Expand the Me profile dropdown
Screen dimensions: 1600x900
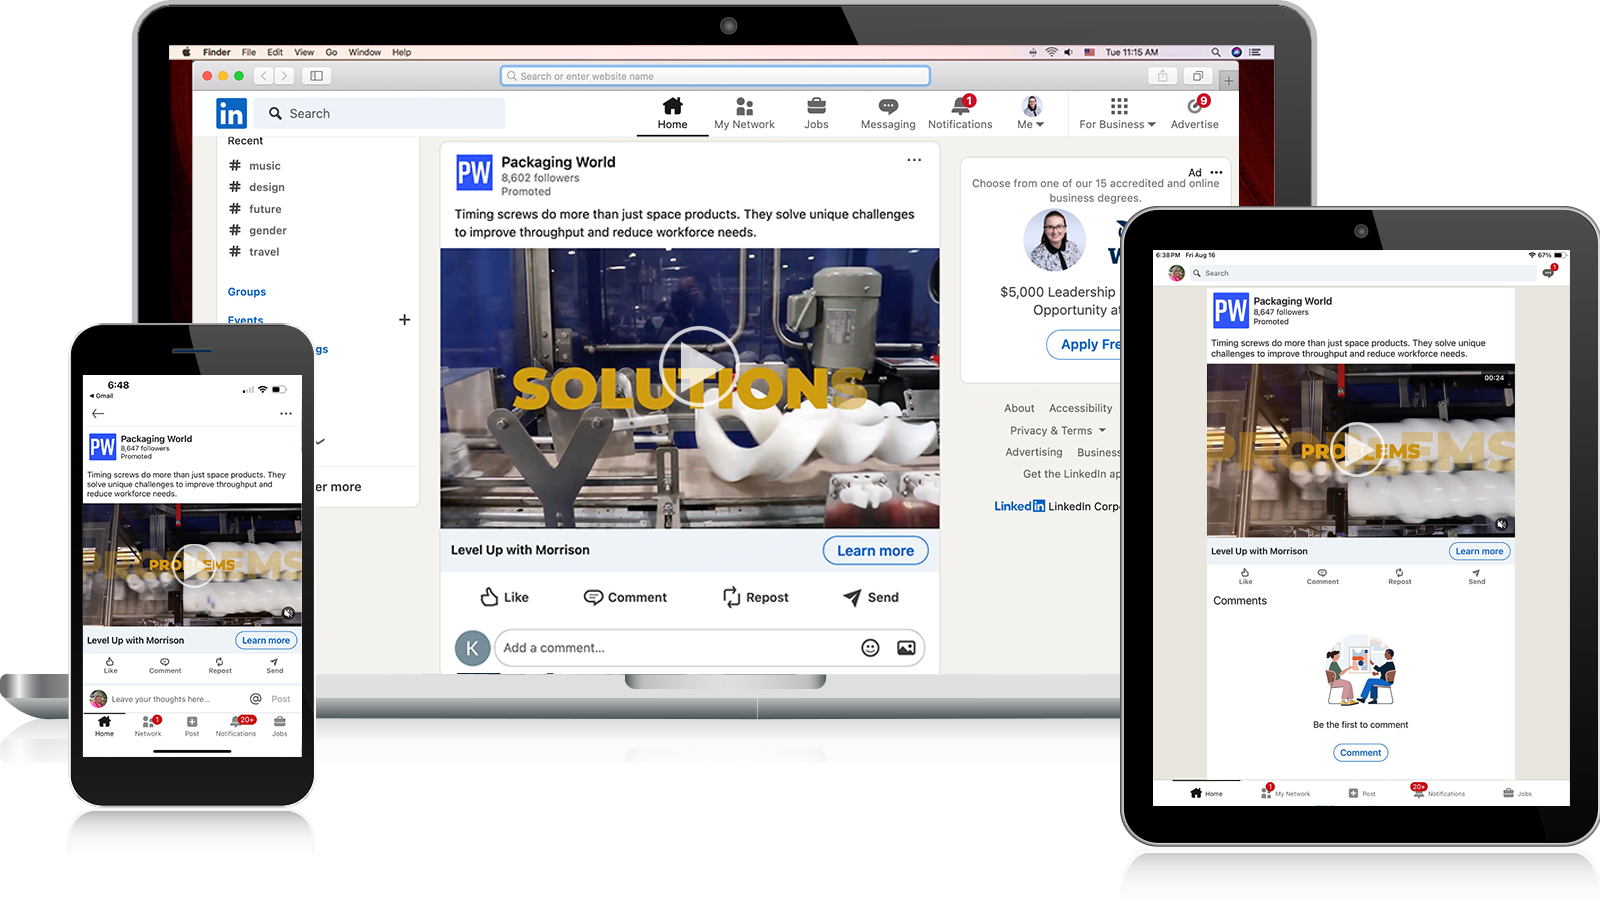tap(1031, 113)
